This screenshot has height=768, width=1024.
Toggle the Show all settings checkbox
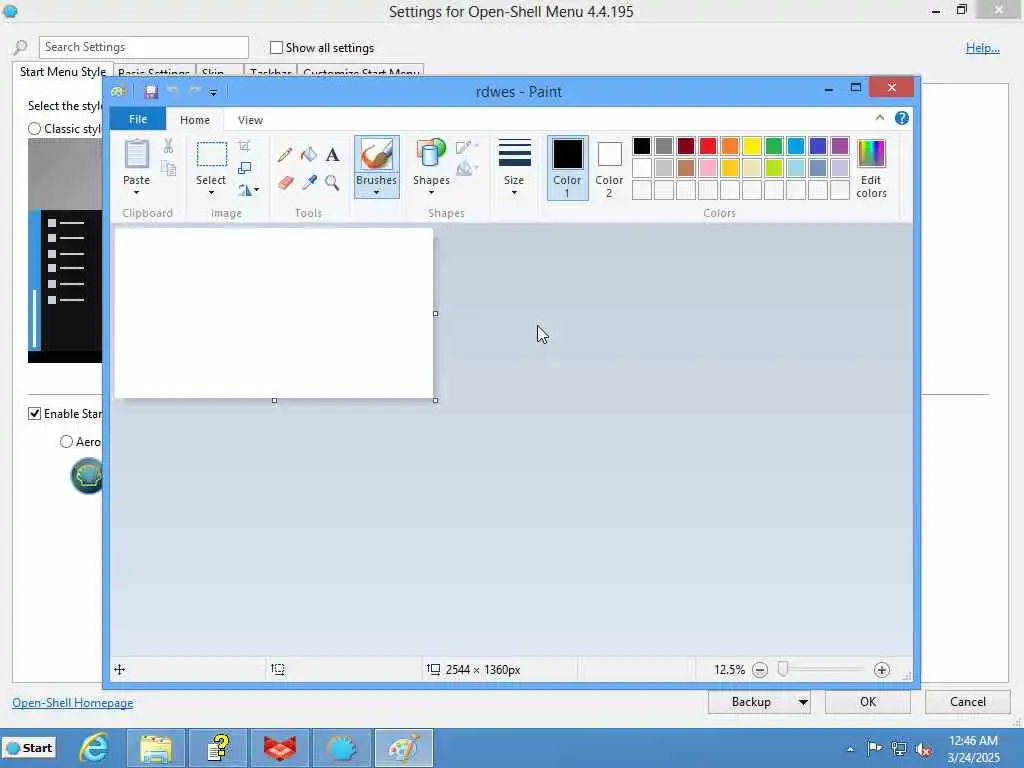pos(276,48)
